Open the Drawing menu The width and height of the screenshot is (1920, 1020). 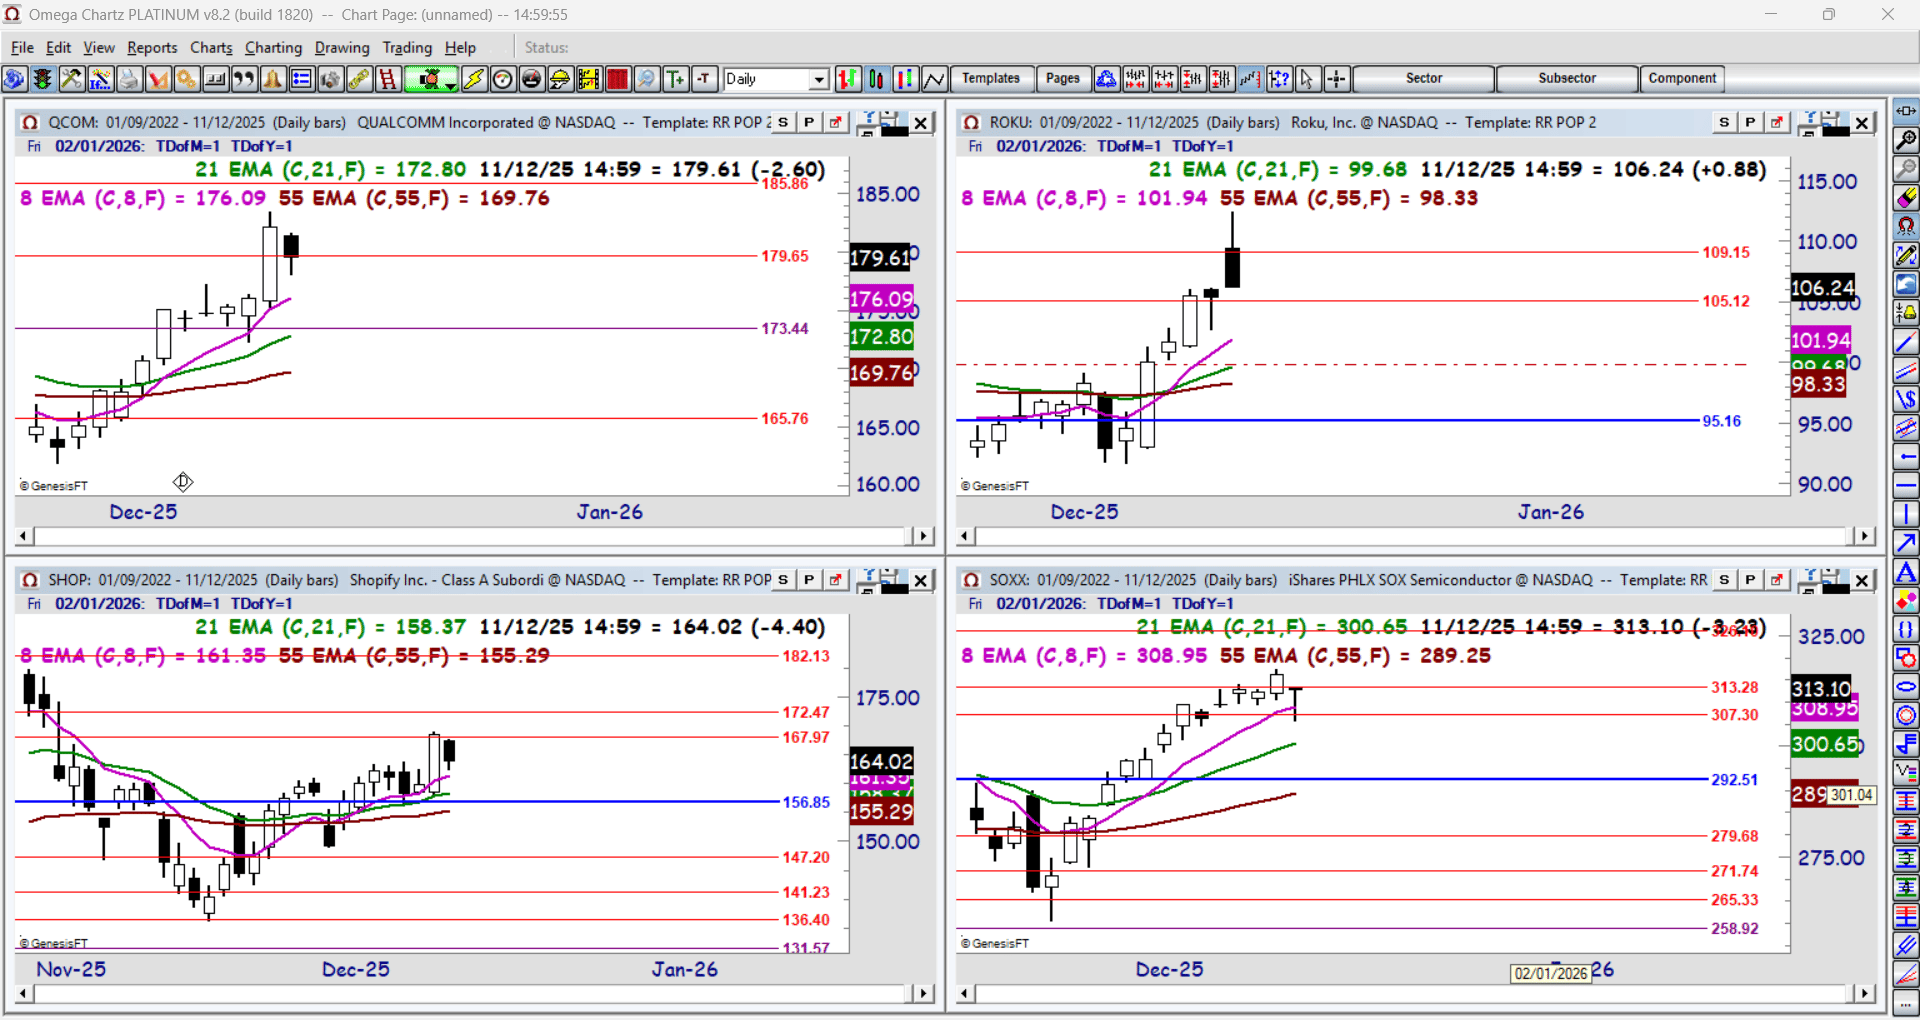click(342, 47)
